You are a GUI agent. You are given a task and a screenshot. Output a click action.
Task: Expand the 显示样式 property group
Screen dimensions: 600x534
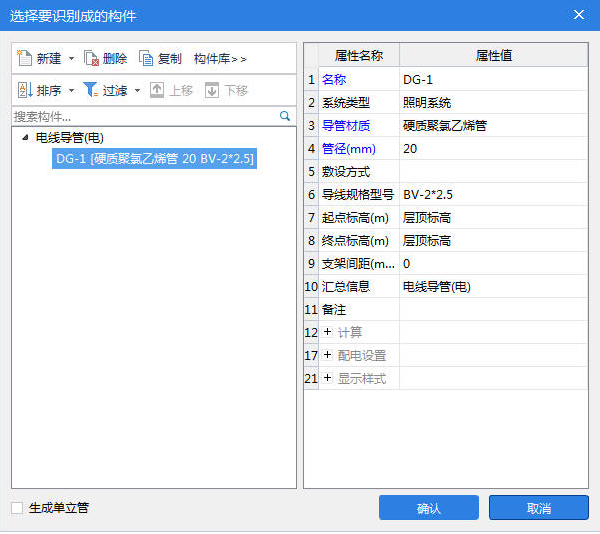click(327, 378)
